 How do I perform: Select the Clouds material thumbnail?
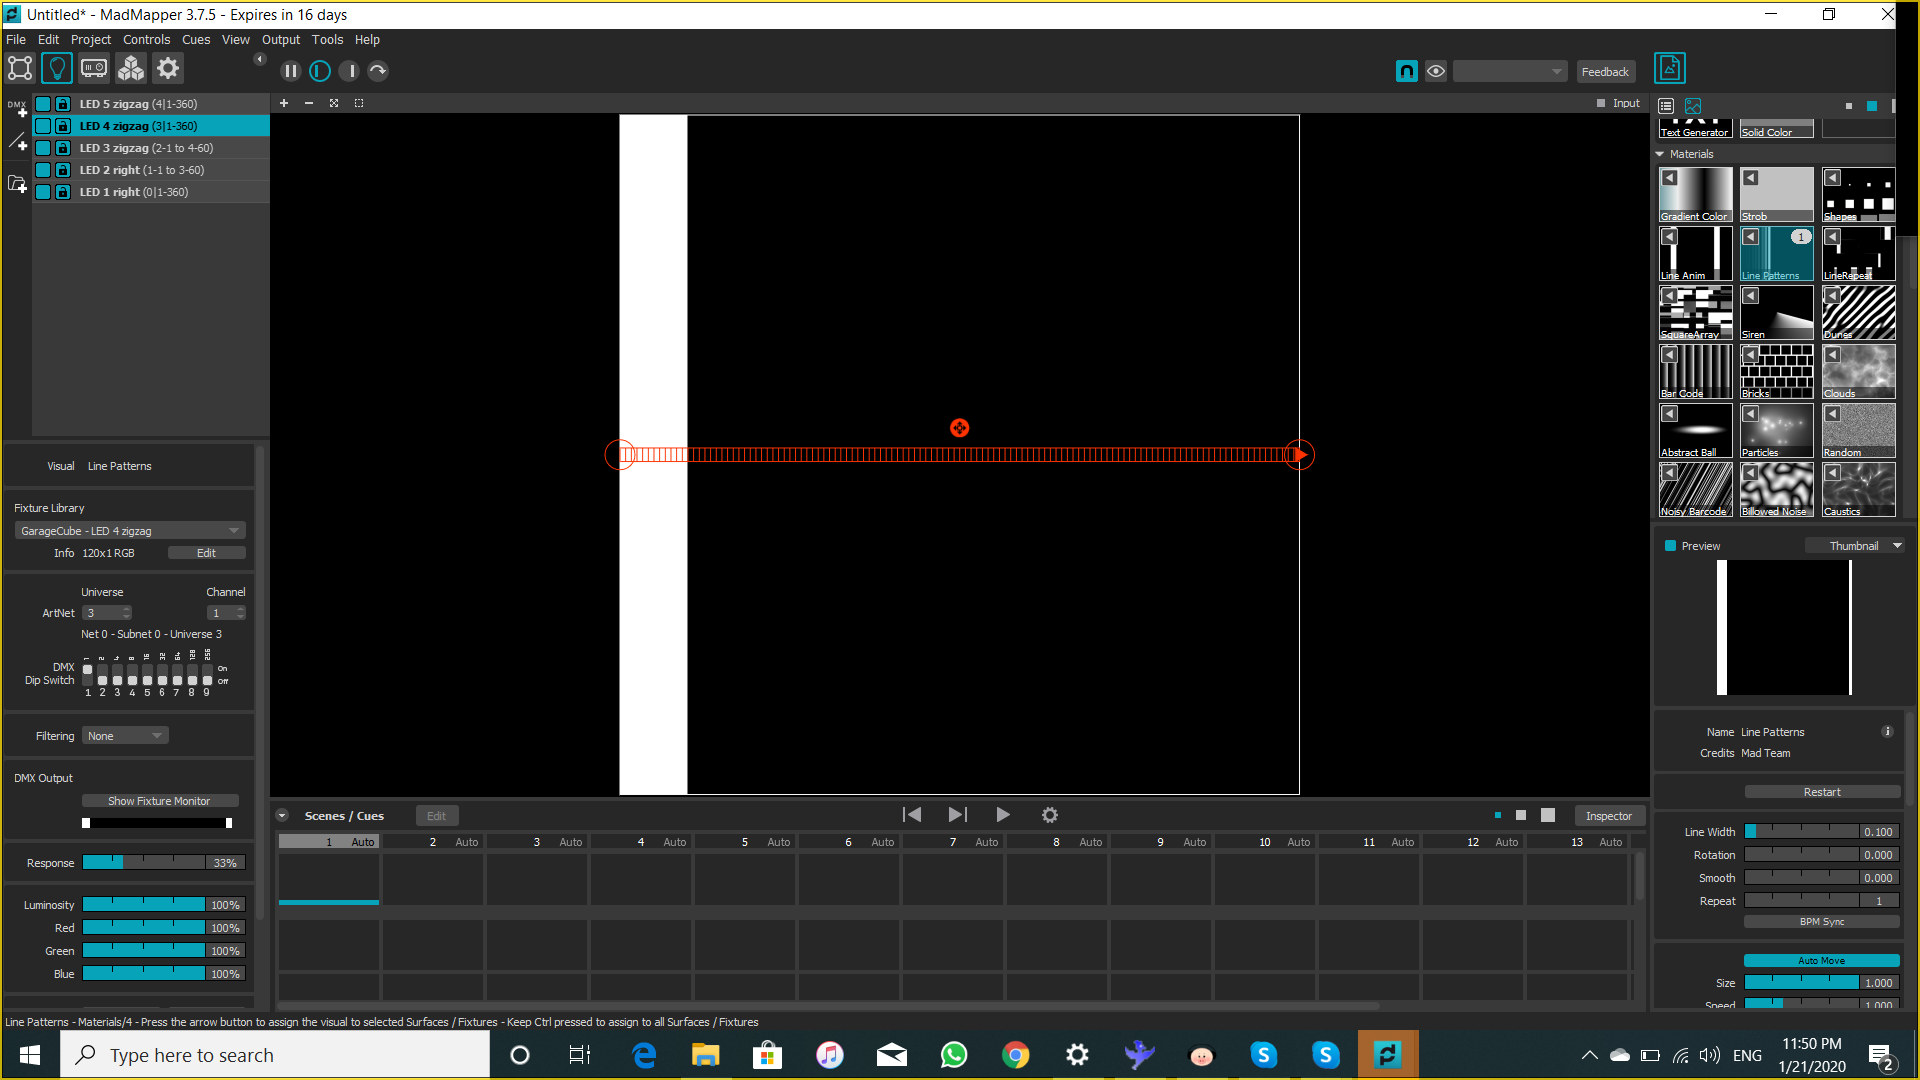tap(1859, 372)
